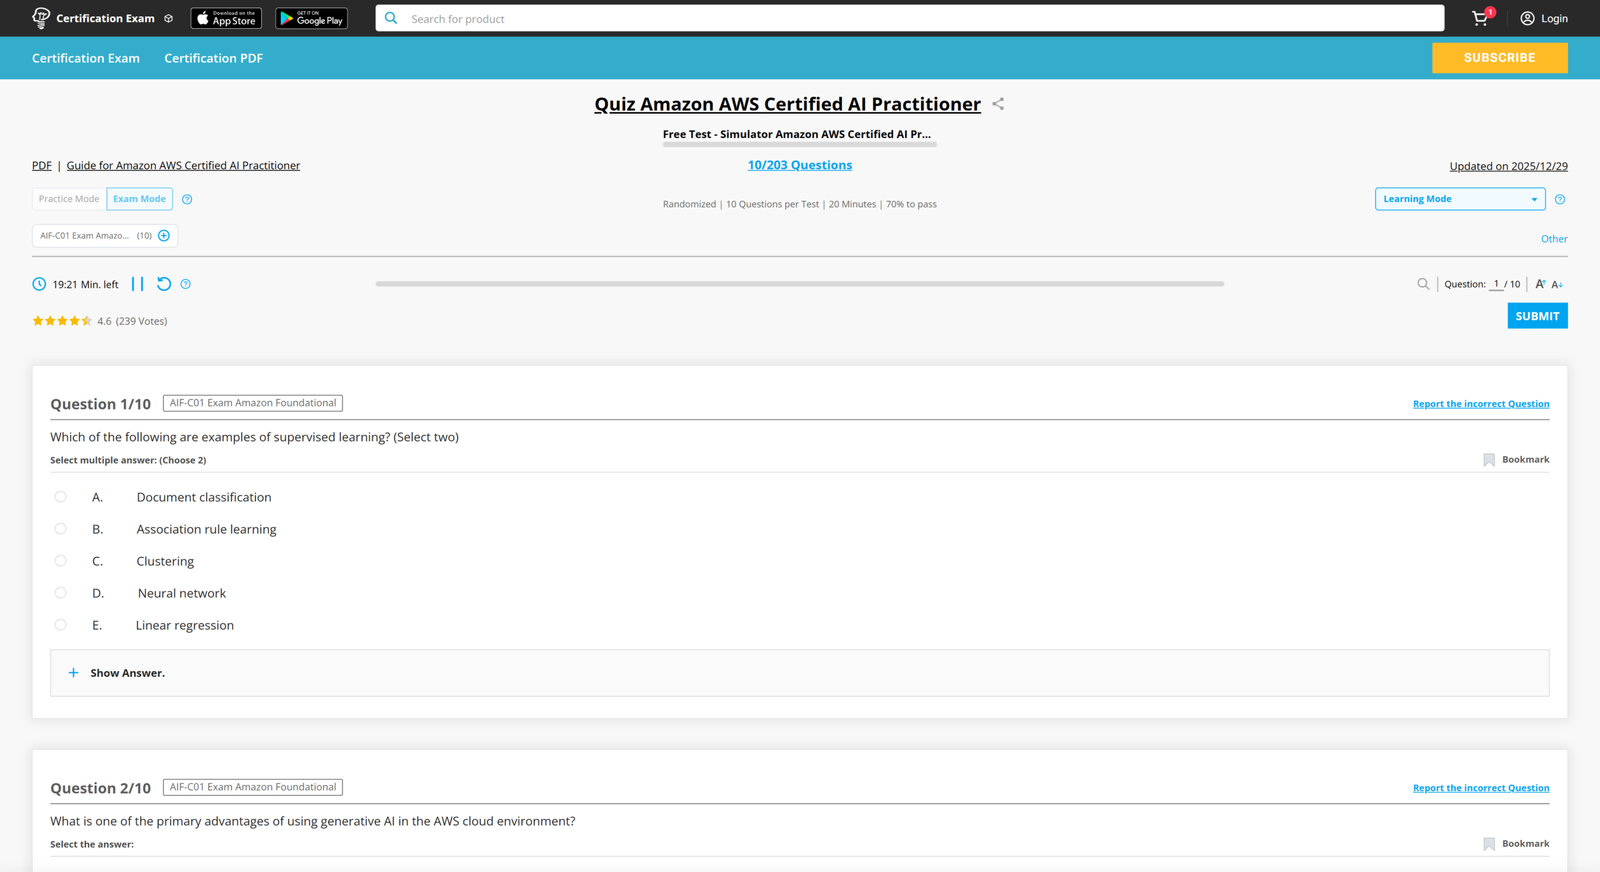Select answer A Document classification

pos(61,497)
